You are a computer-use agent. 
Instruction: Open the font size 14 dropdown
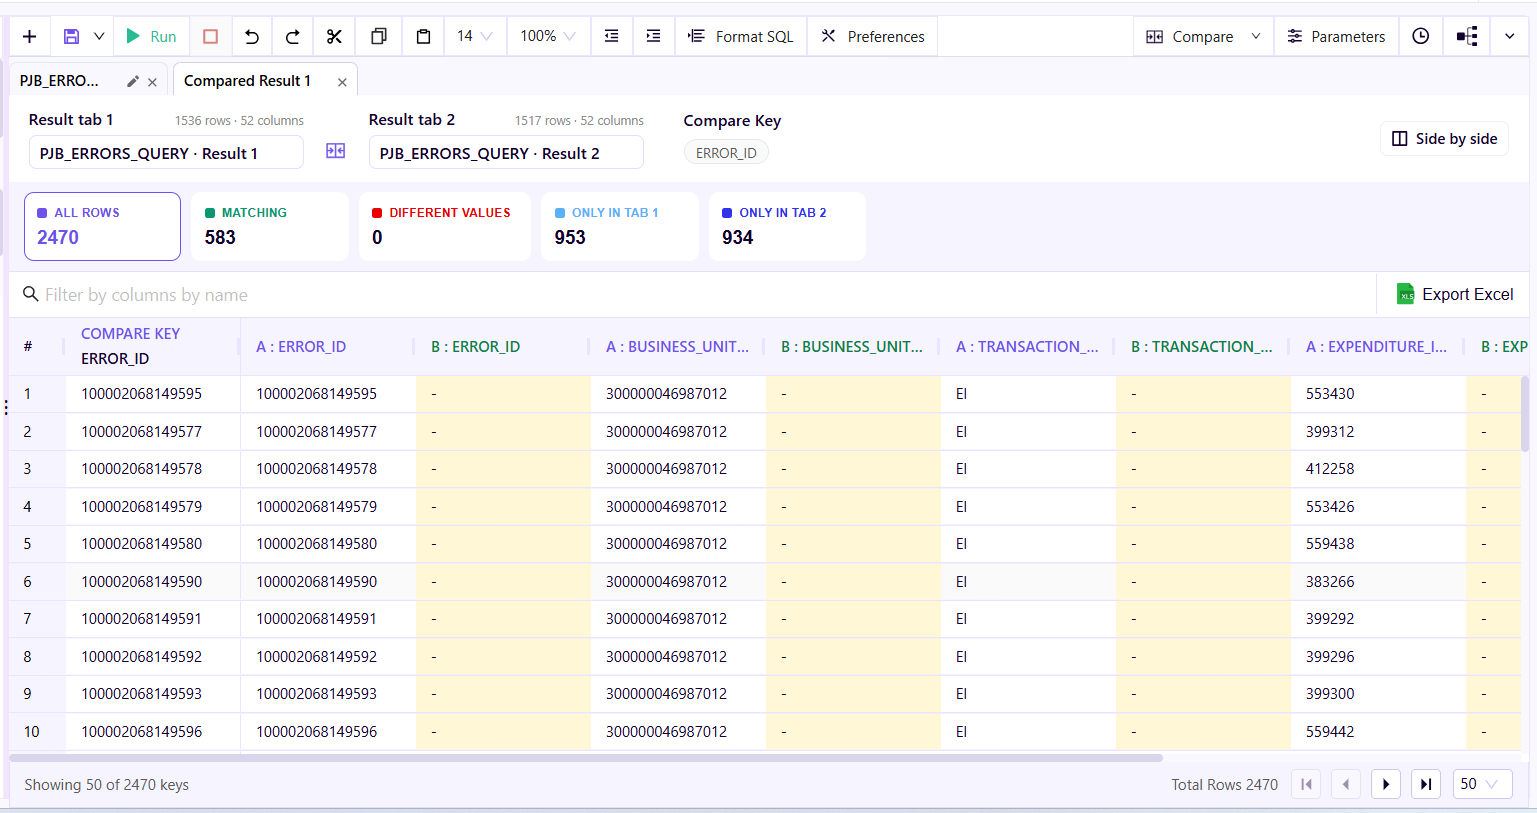(x=475, y=37)
